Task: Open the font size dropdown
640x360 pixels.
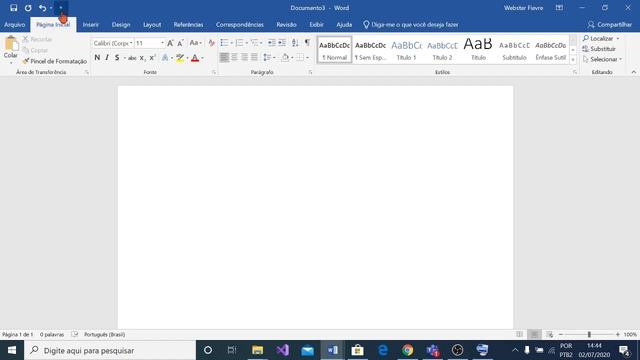Action: point(162,43)
